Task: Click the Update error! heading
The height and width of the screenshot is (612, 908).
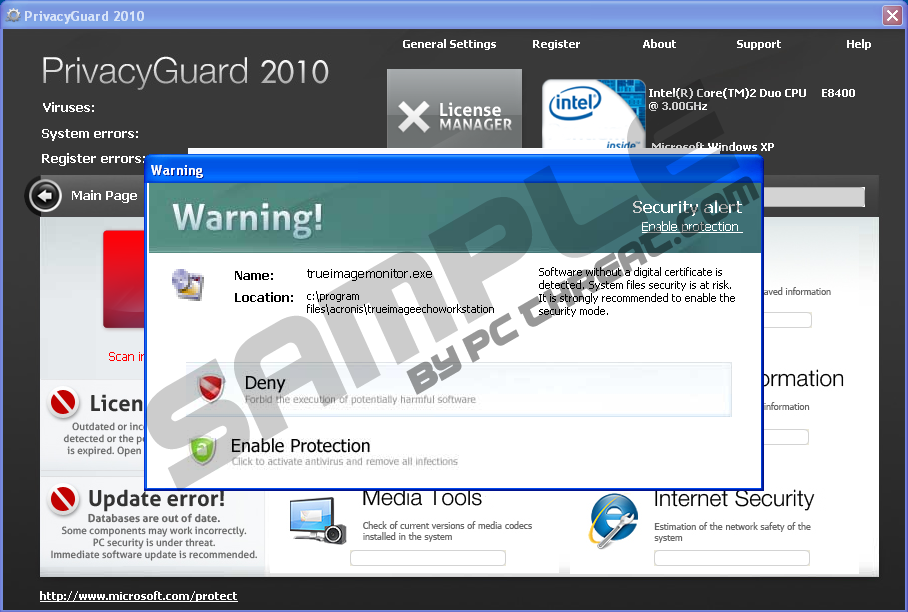Action: coord(156,499)
